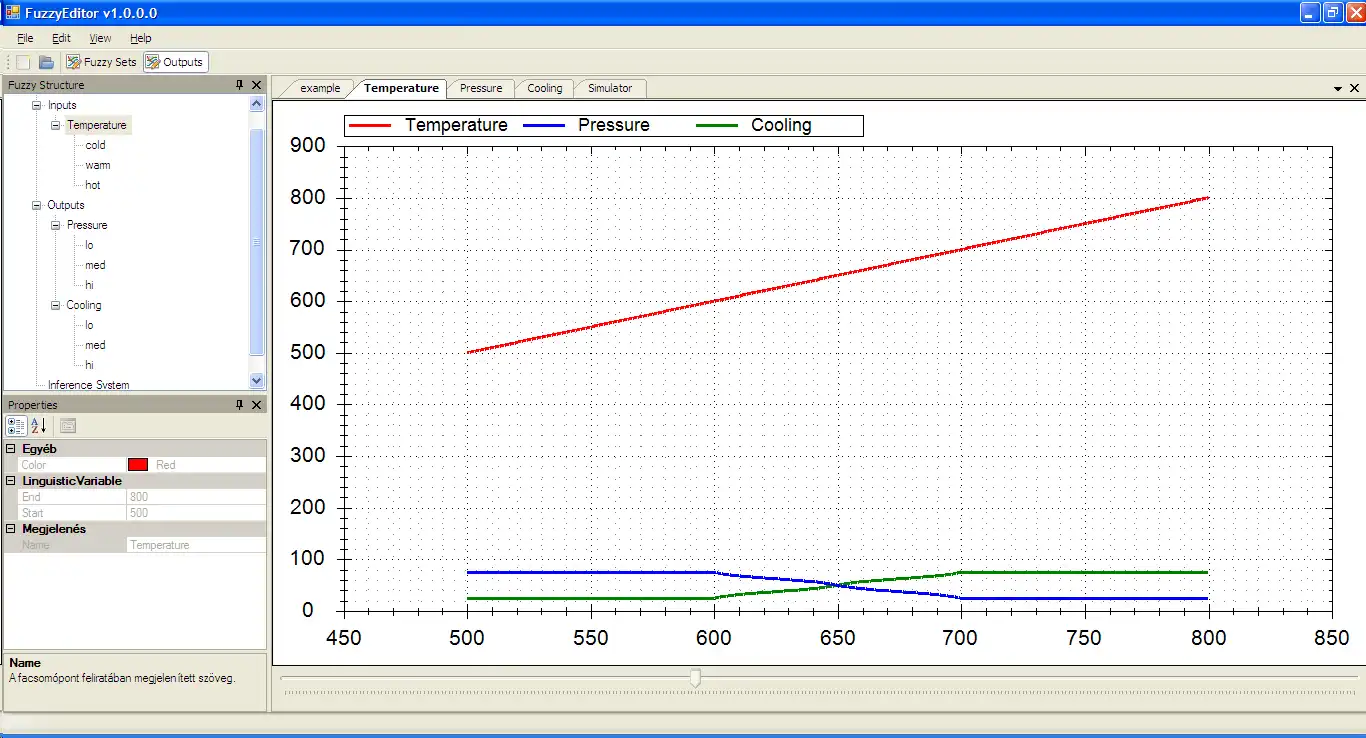The image size is (1366, 738).
Task: Select the Pressure node in tree
Action: click(87, 225)
